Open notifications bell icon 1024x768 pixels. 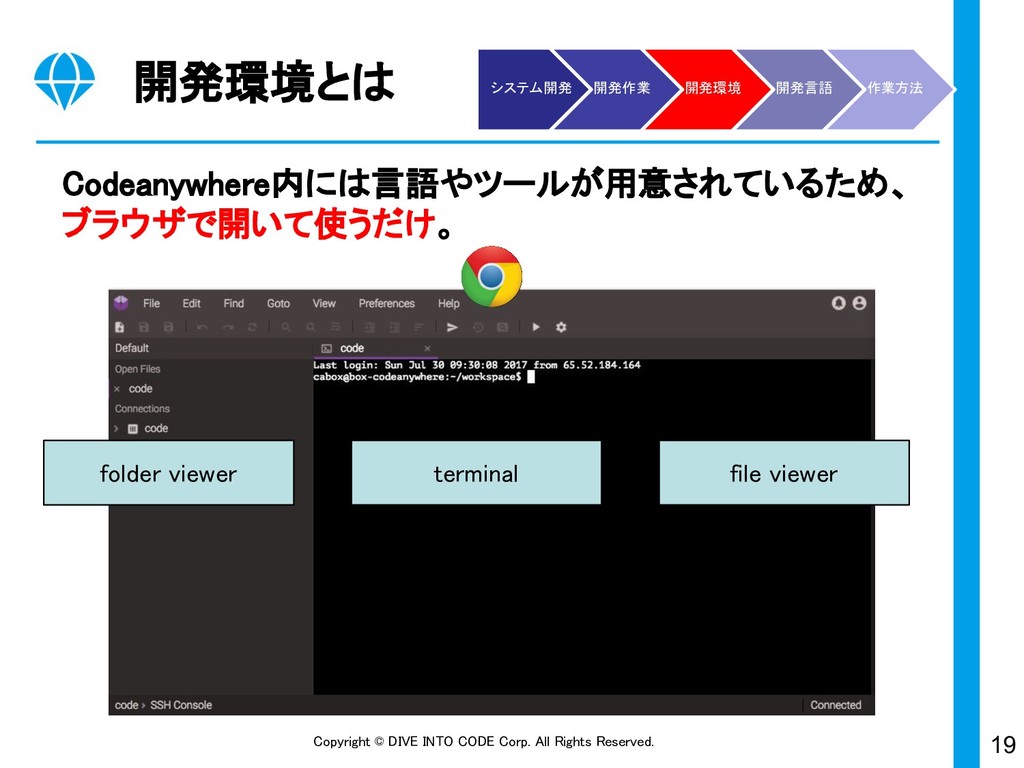(x=839, y=303)
